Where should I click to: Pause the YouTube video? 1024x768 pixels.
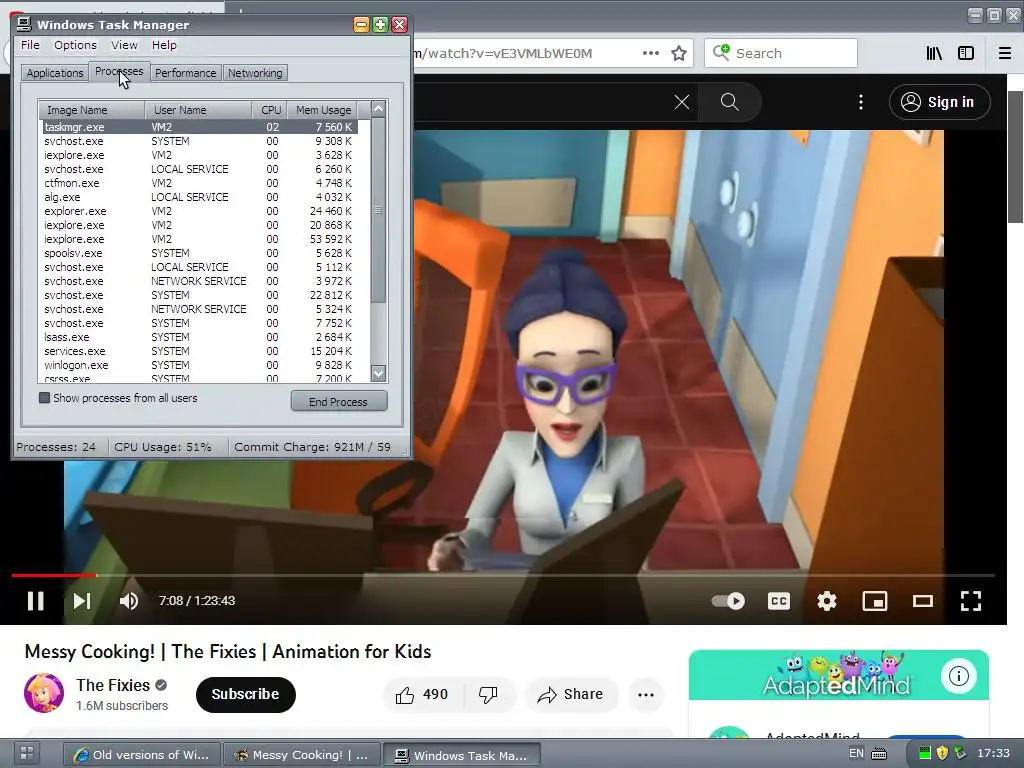pos(35,601)
